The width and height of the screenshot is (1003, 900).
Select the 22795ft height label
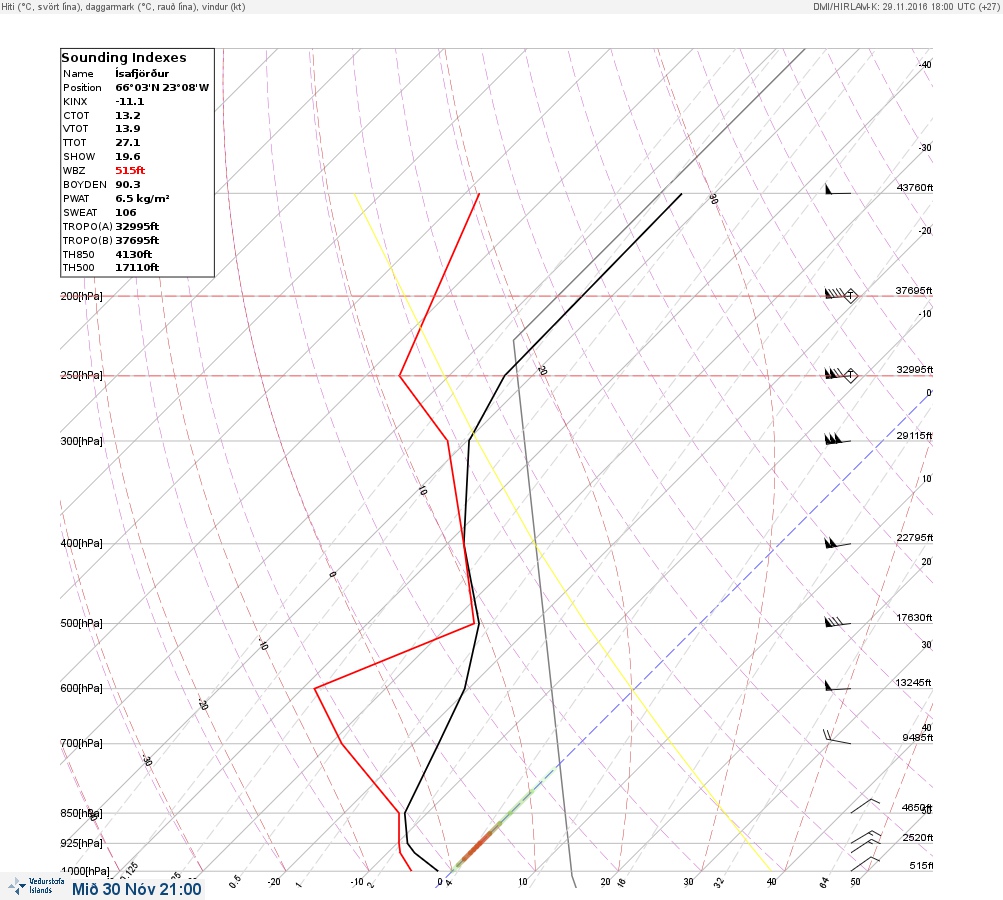pos(915,537)
